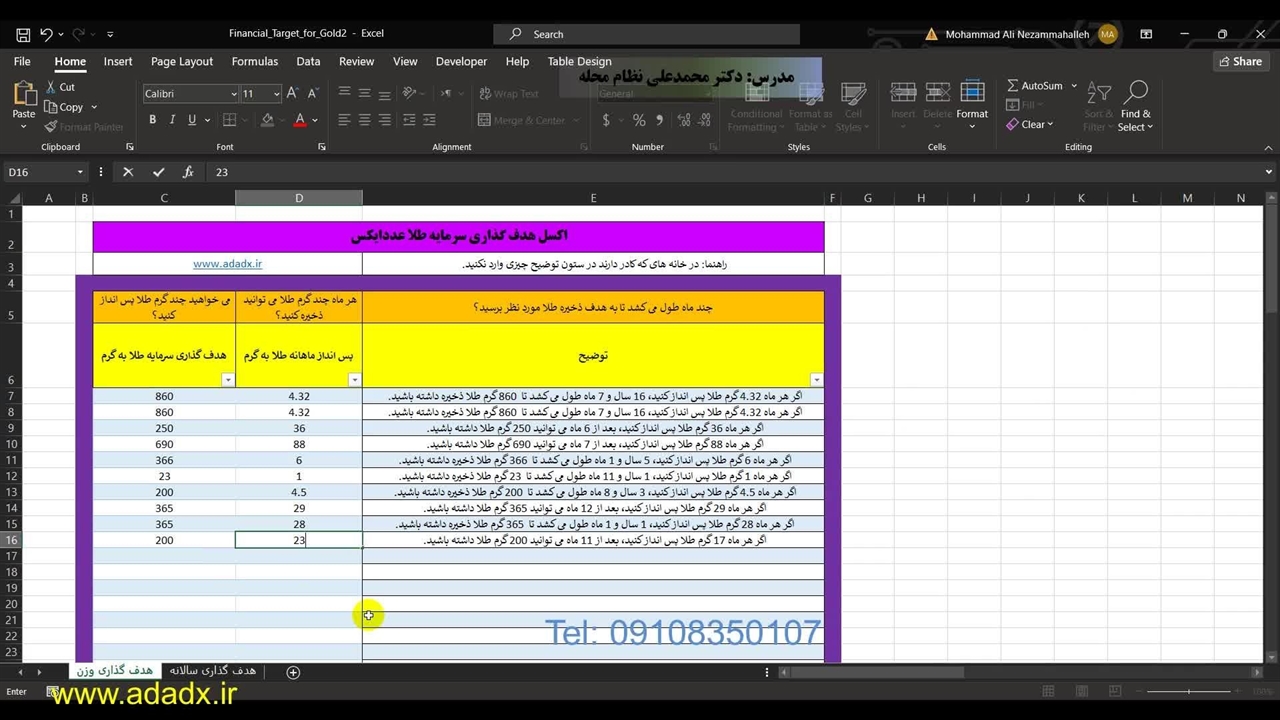Click the Save icon in the title bar
This screenshot has height=720, width=1280.
point(23,34)
